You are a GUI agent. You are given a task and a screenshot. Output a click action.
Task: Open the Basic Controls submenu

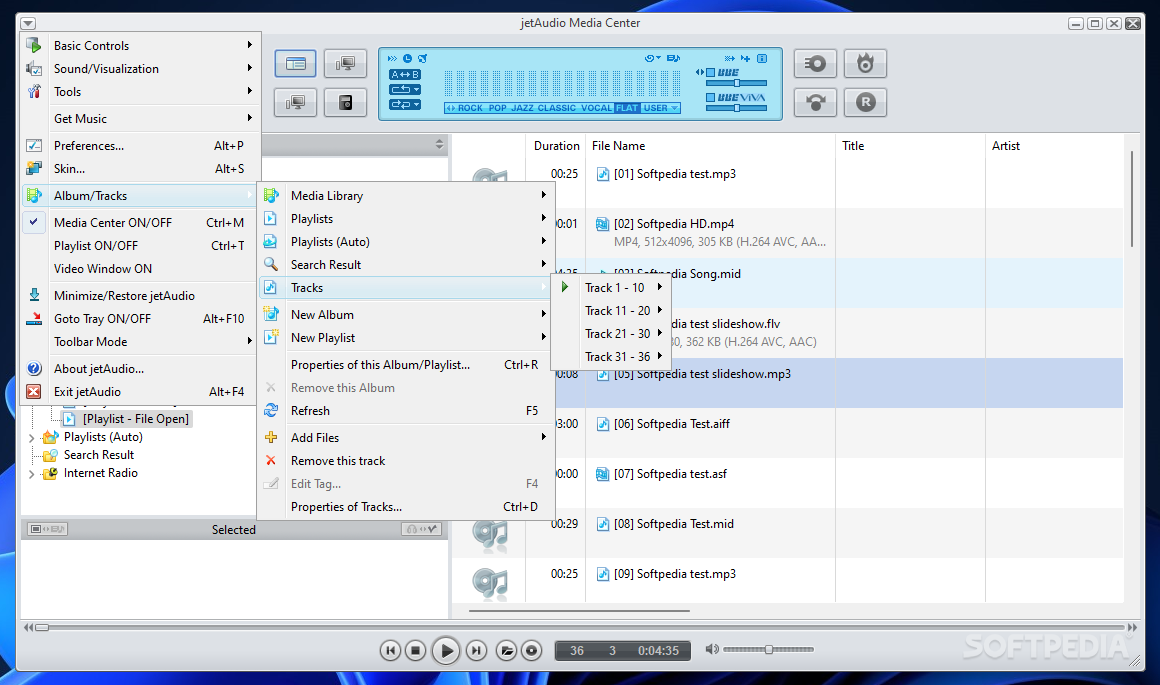click(138, 46)
